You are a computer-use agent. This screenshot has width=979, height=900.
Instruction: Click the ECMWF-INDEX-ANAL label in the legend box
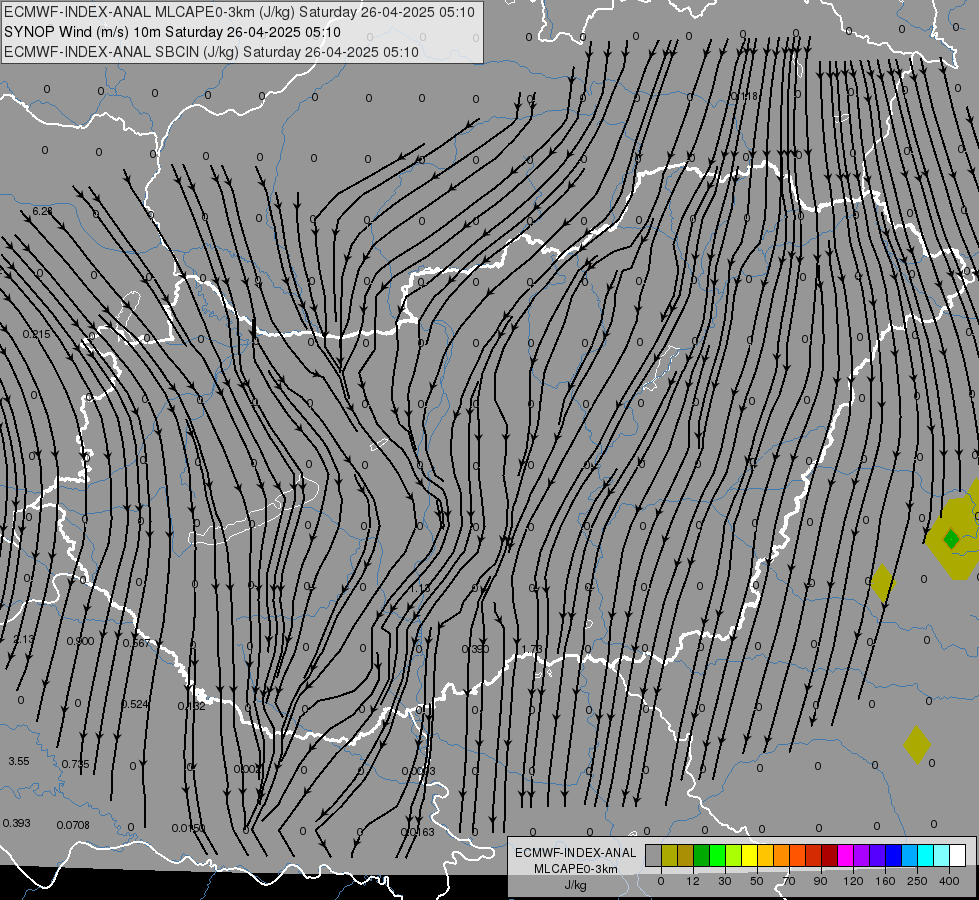point(575,853)
